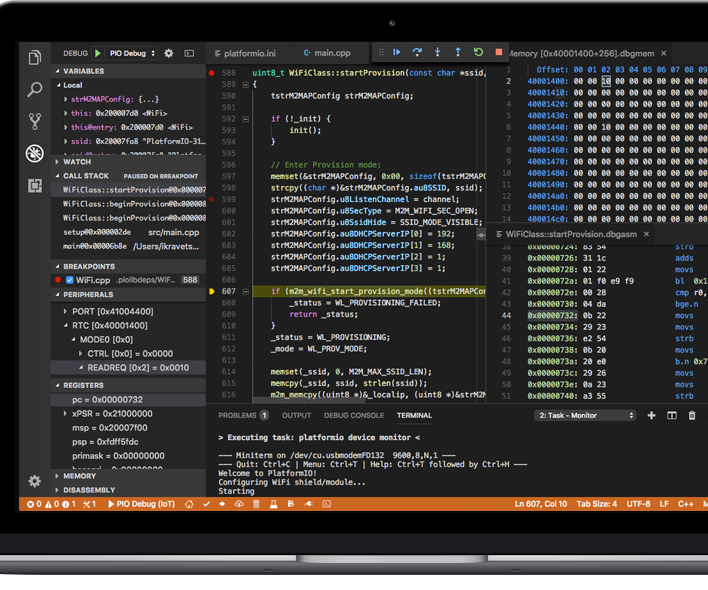
Task: Toggle breakpoint dot on line 588
Action: [211, 73]
